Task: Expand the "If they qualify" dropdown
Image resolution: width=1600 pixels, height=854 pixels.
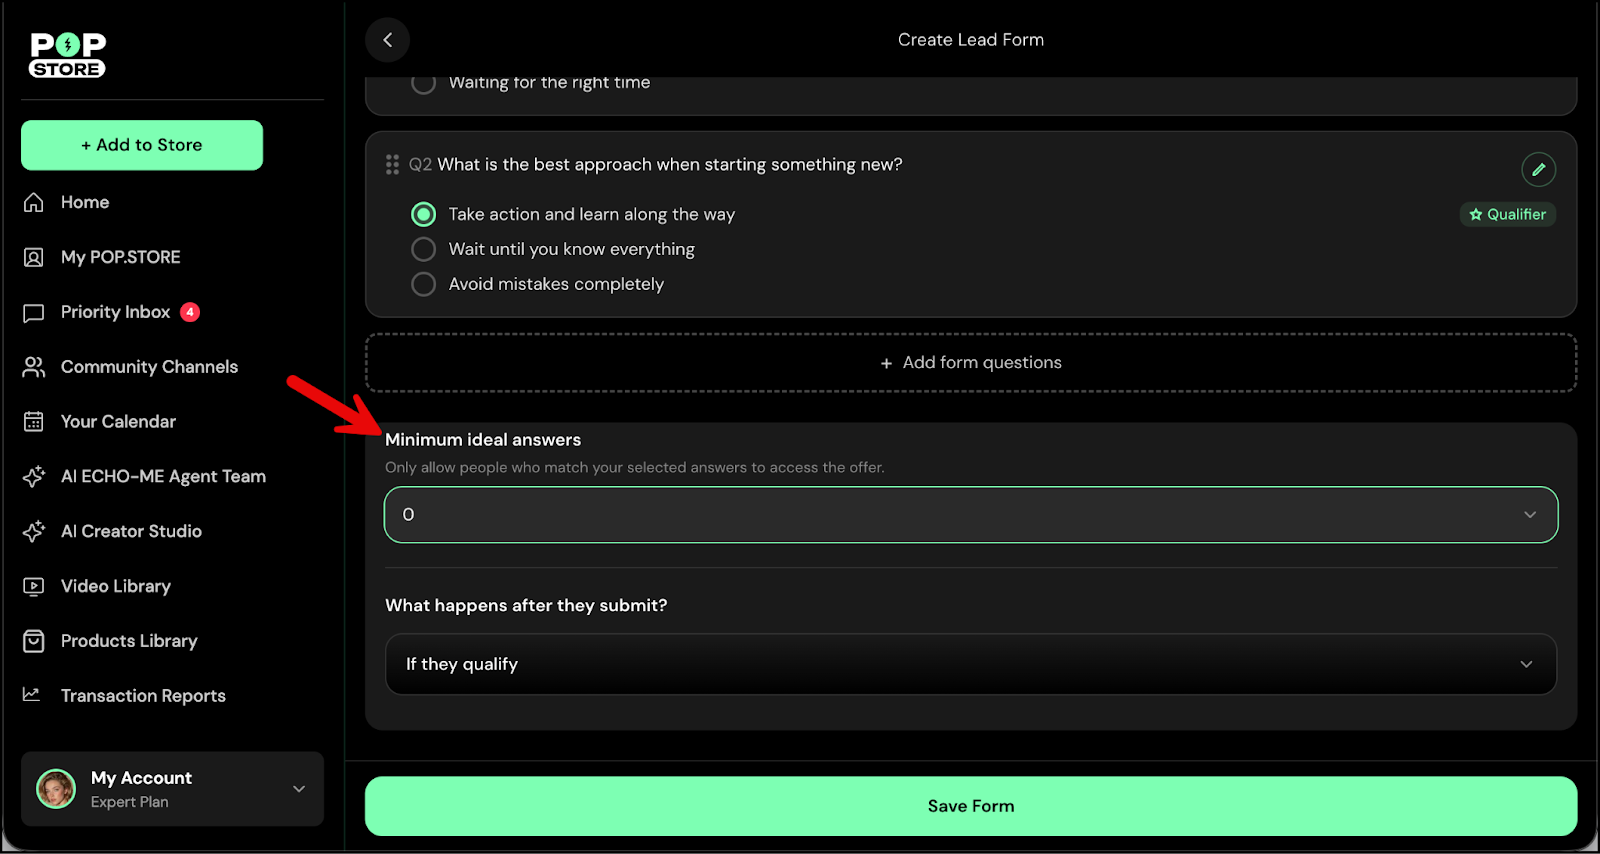Action: [x=970, y=664]
